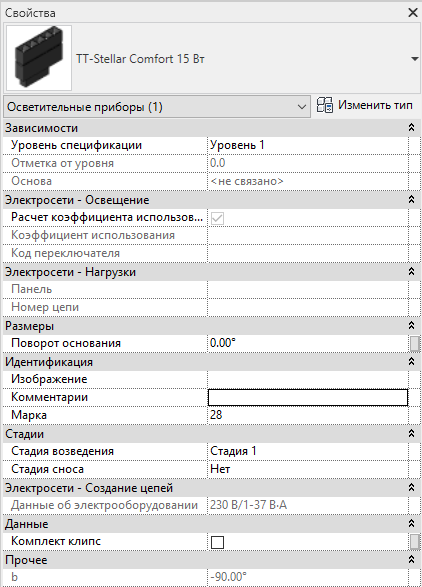Click the Поворот основания label

[66, 343]
